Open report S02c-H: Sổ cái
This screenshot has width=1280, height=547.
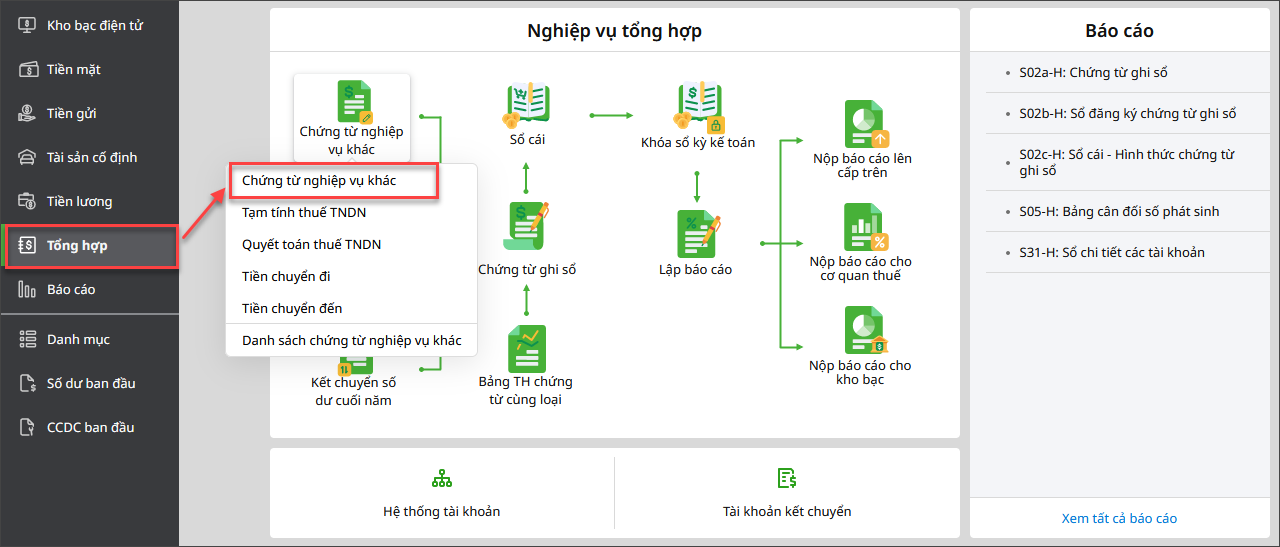click(1127, 162)
